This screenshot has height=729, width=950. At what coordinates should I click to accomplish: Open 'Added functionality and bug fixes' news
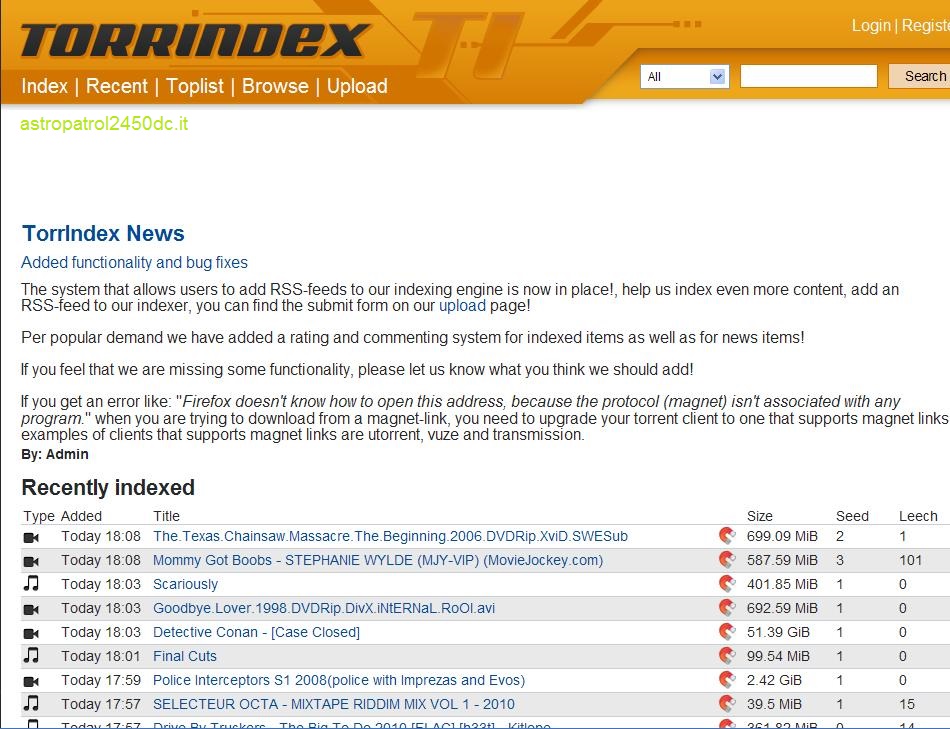[x=135, y=262]
